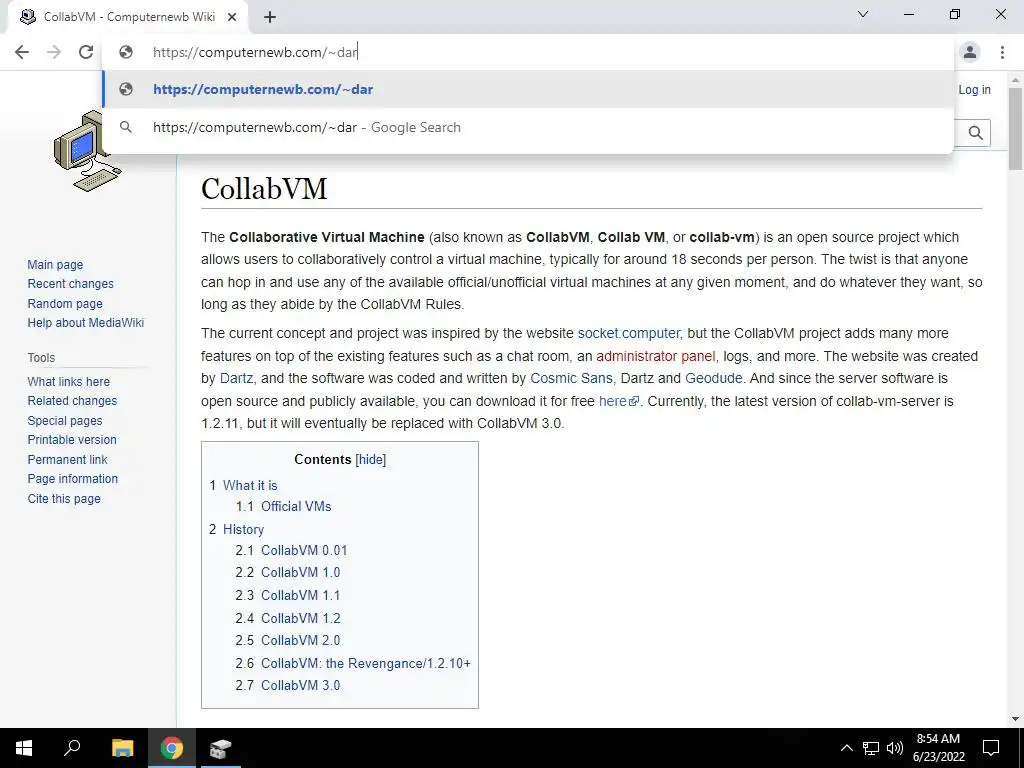This screenshot has height=768, width=1024.
Task: Click the page vertical scrollbar thumb
Action: click(1015, 128)
